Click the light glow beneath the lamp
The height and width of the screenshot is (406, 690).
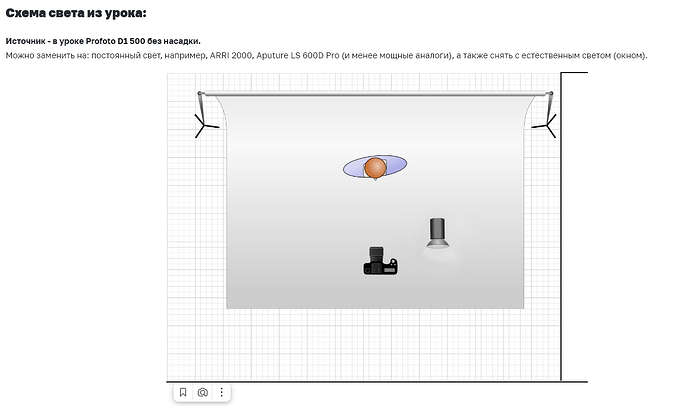438,254
